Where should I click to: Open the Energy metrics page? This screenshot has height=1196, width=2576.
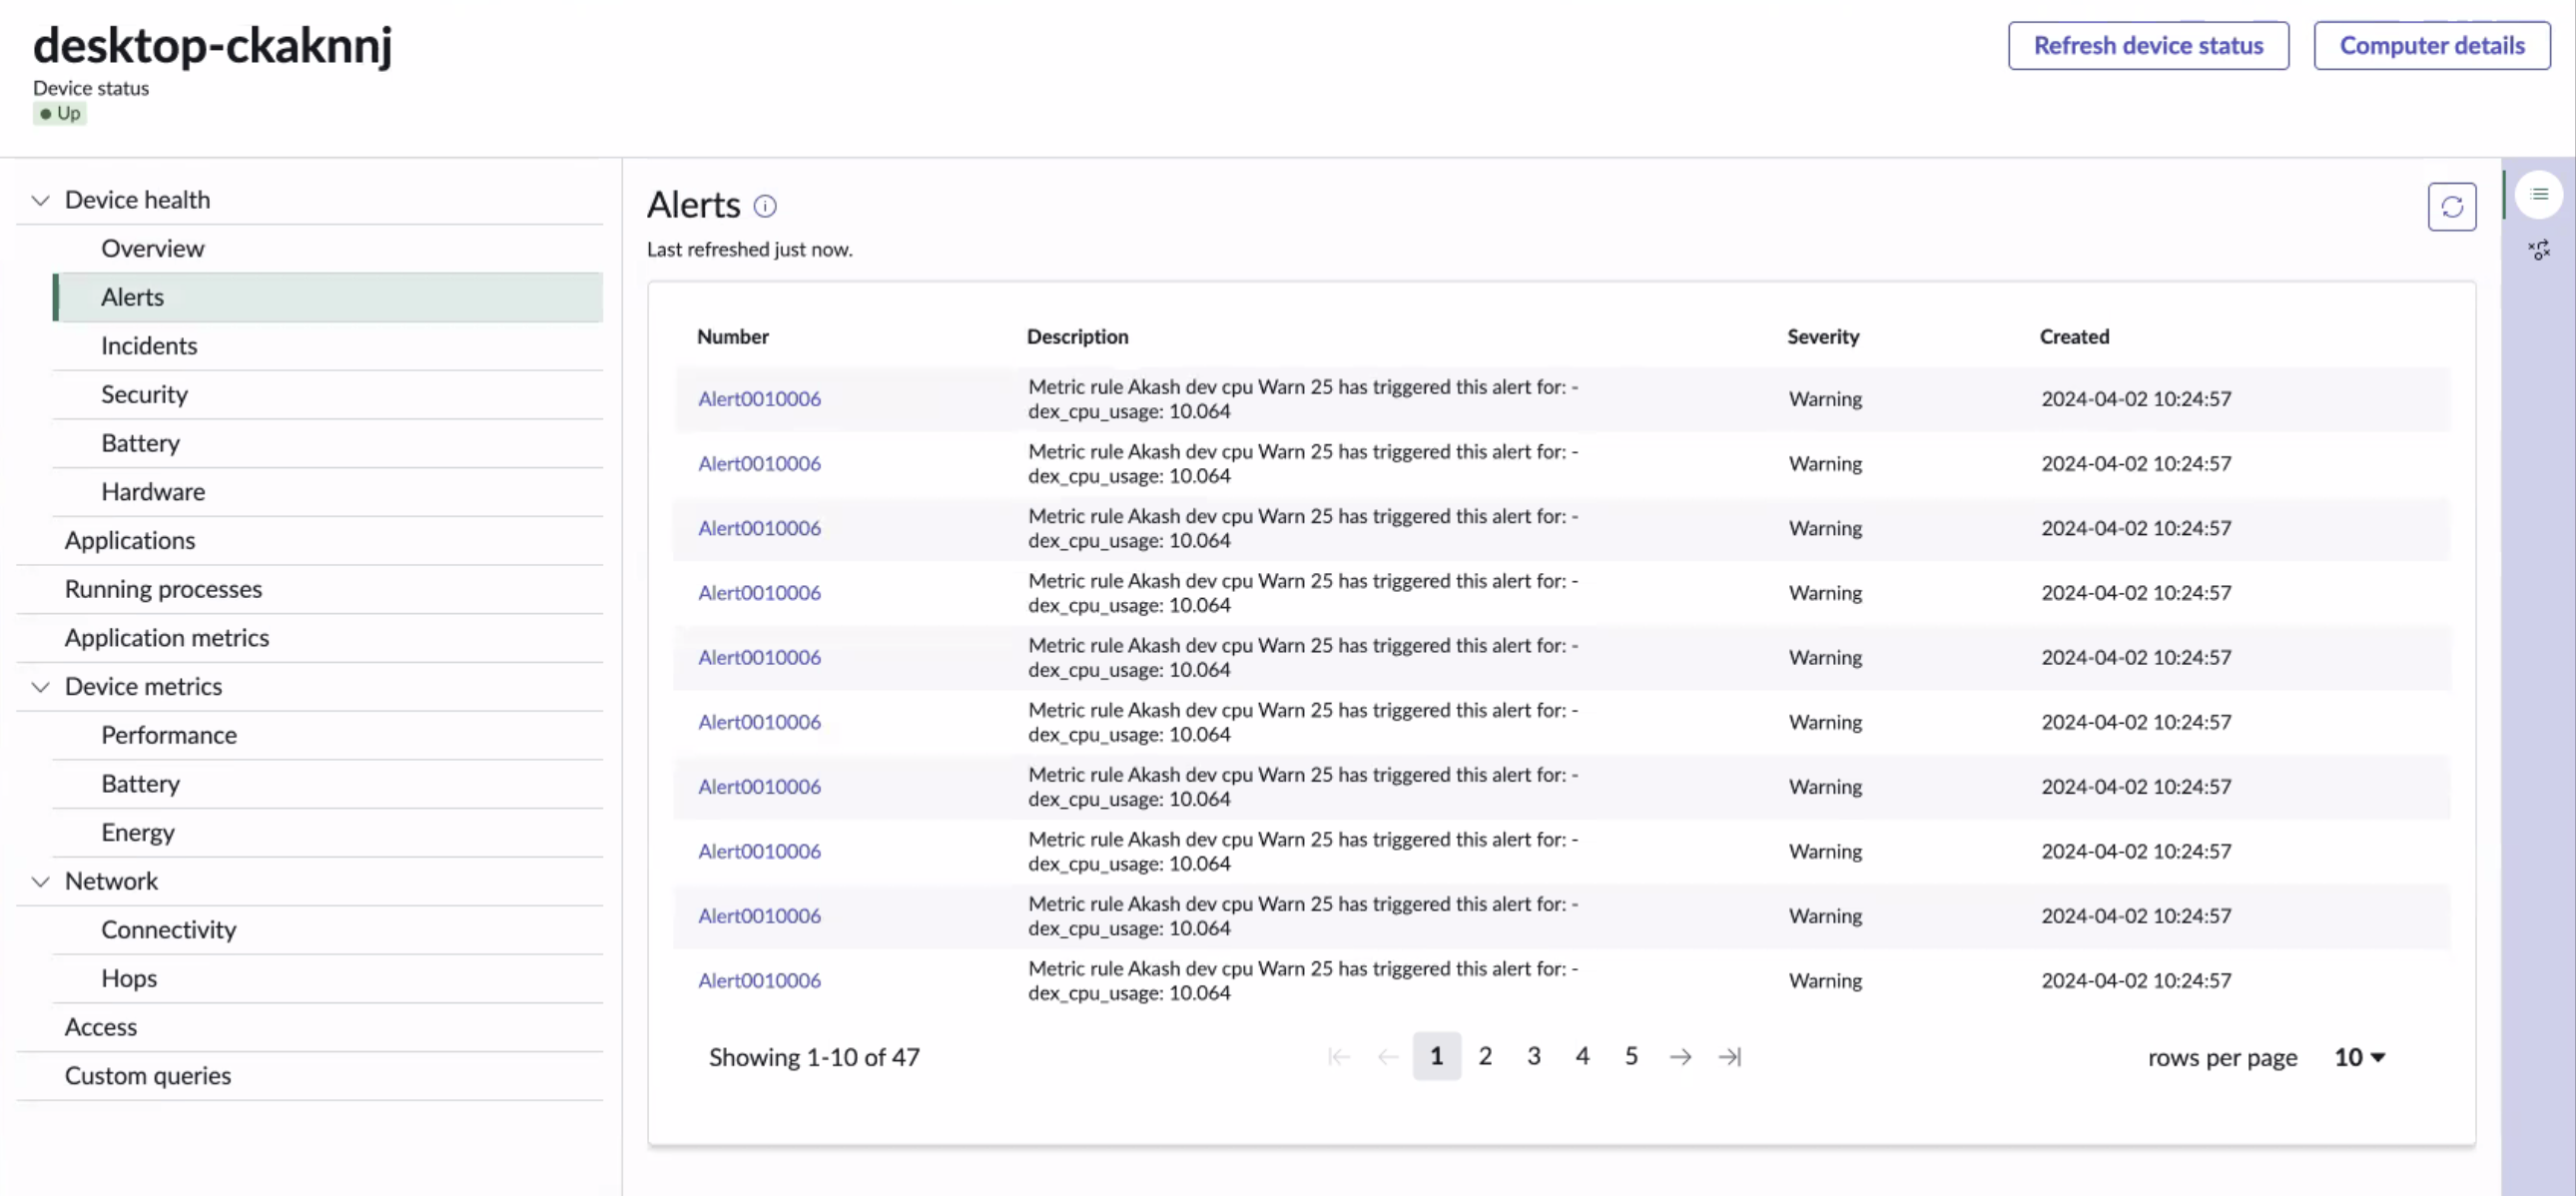coord(327,833)
